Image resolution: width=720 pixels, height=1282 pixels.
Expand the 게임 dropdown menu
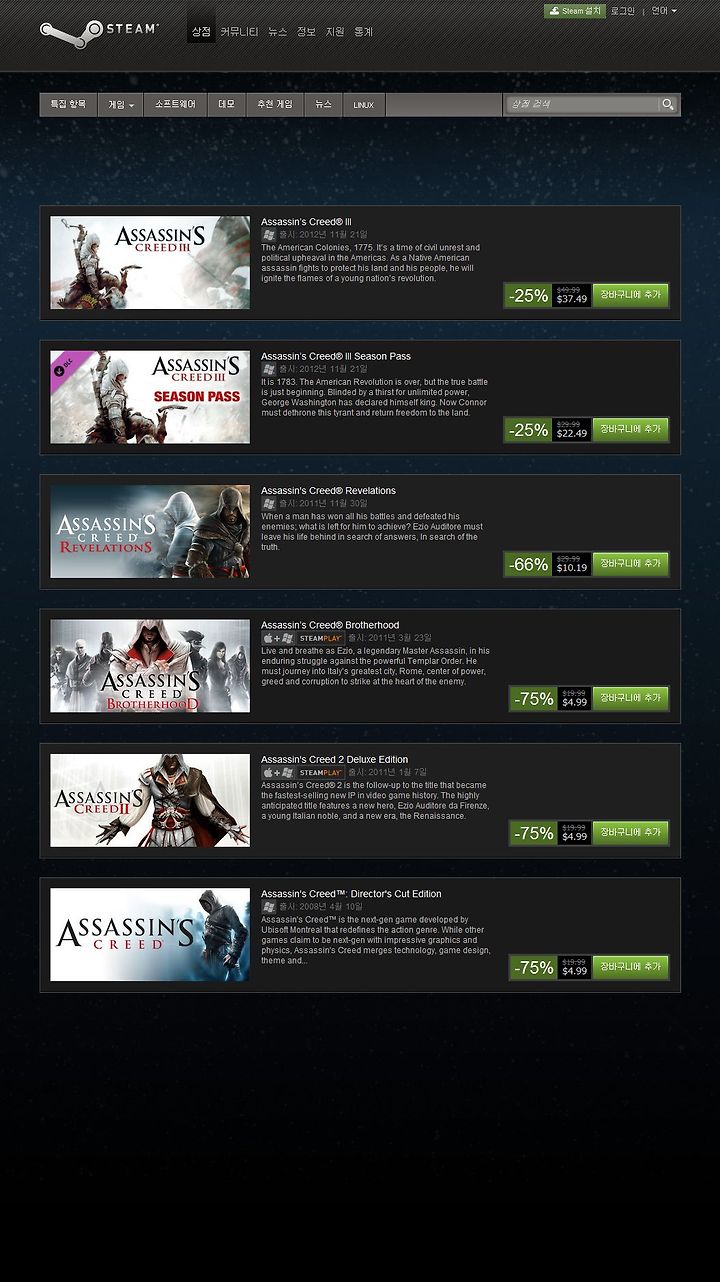point(121,104)
